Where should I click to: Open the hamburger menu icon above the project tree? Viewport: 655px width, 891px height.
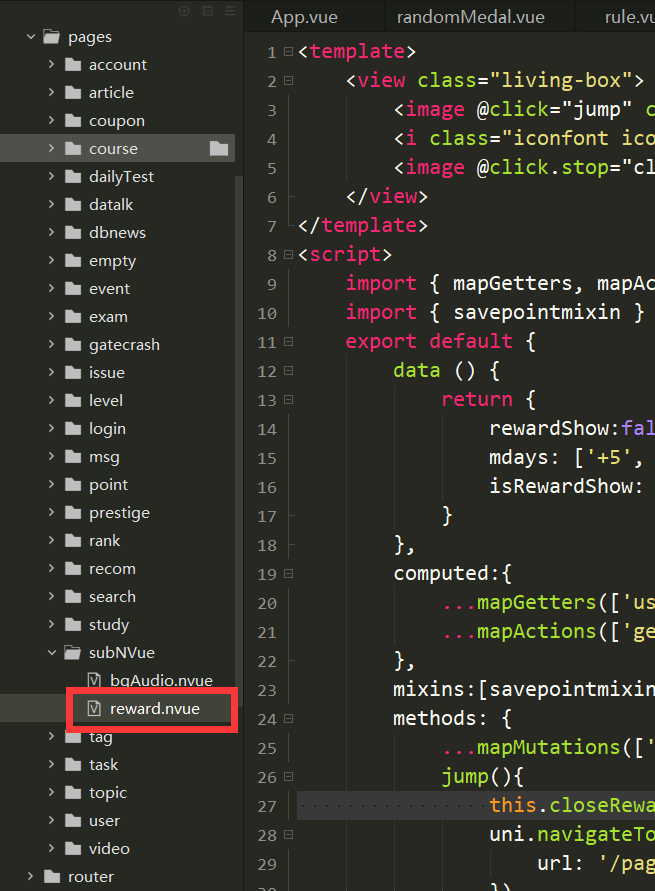pos(230,11)
